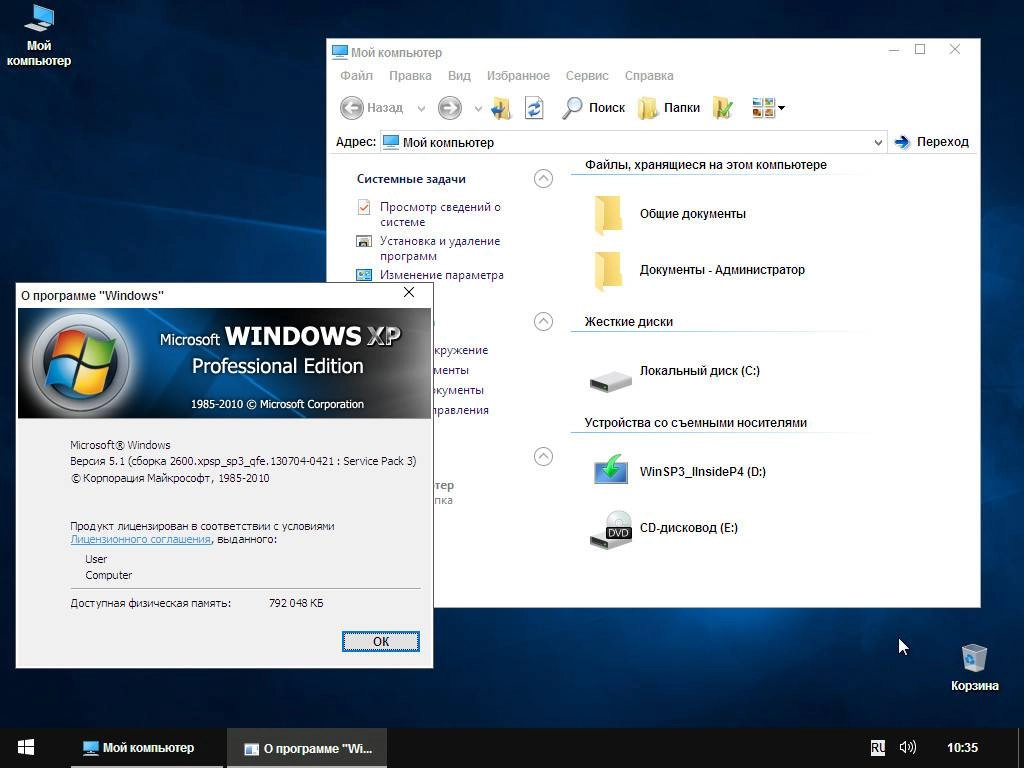Click the 792 048 КБ memory value
This screenshot has width=1024, height=768.
[296, 603]
